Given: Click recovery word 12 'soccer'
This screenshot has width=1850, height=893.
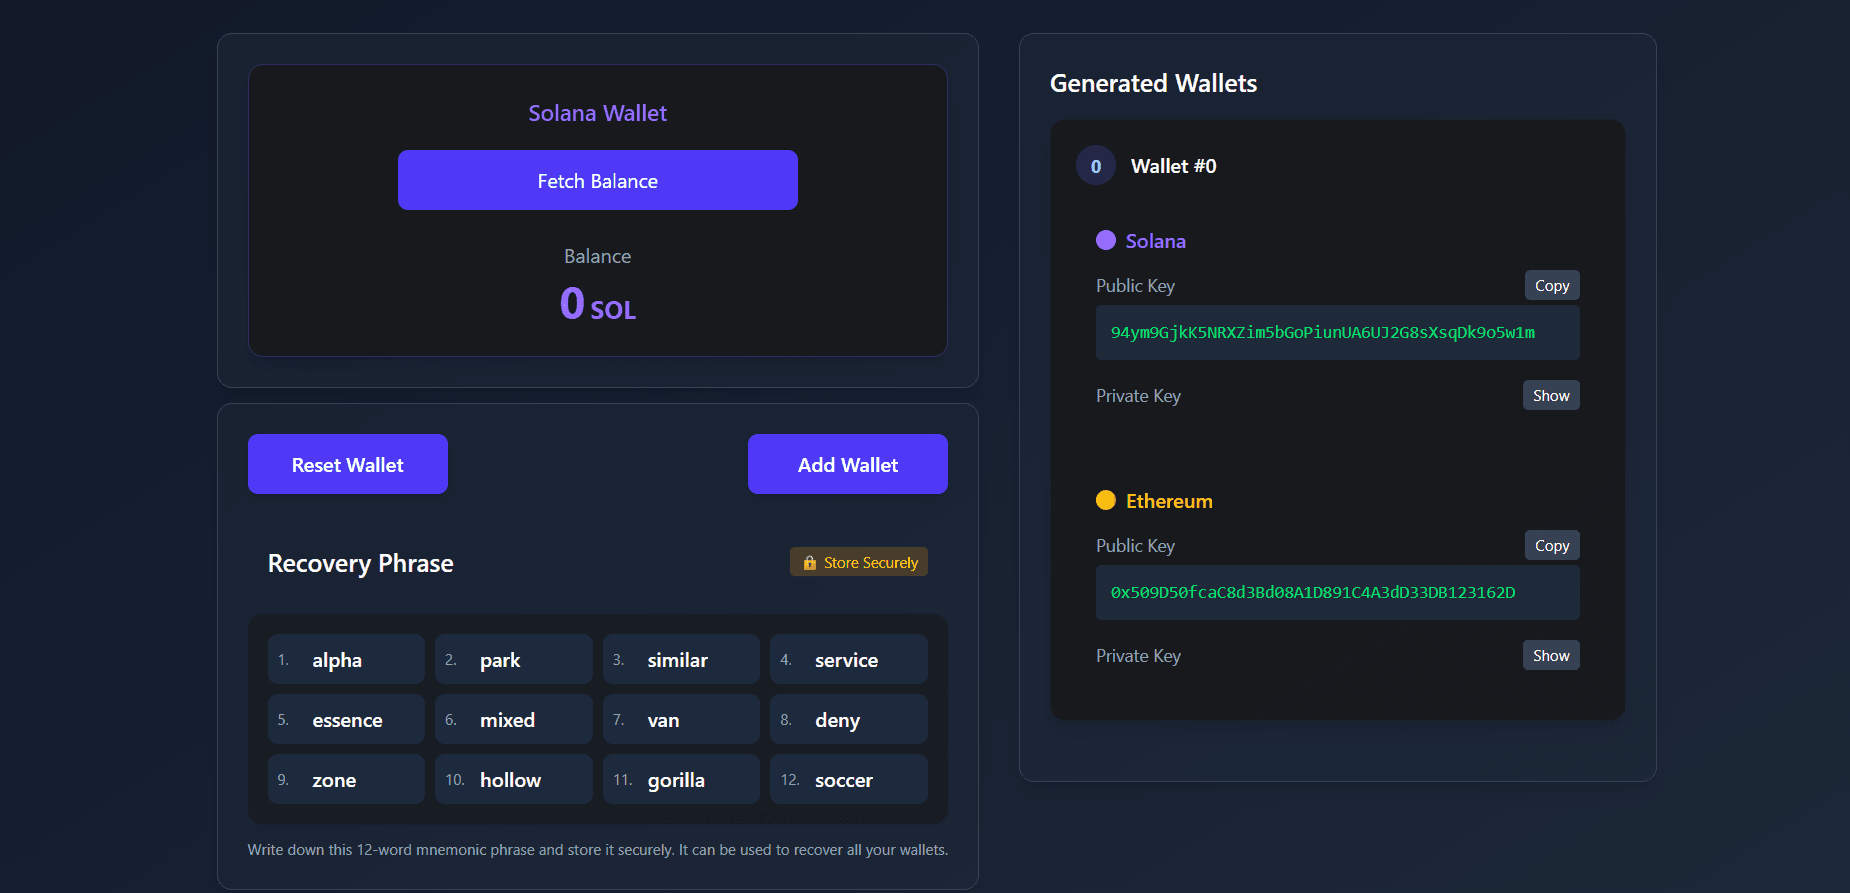Looking at the screenshot, I should click(x=849, y=779).
